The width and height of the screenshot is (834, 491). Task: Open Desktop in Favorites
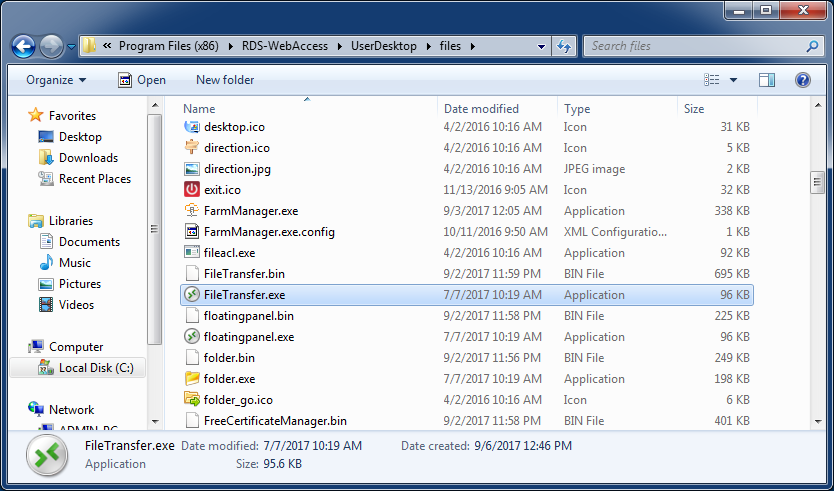[x=80, y=137]
